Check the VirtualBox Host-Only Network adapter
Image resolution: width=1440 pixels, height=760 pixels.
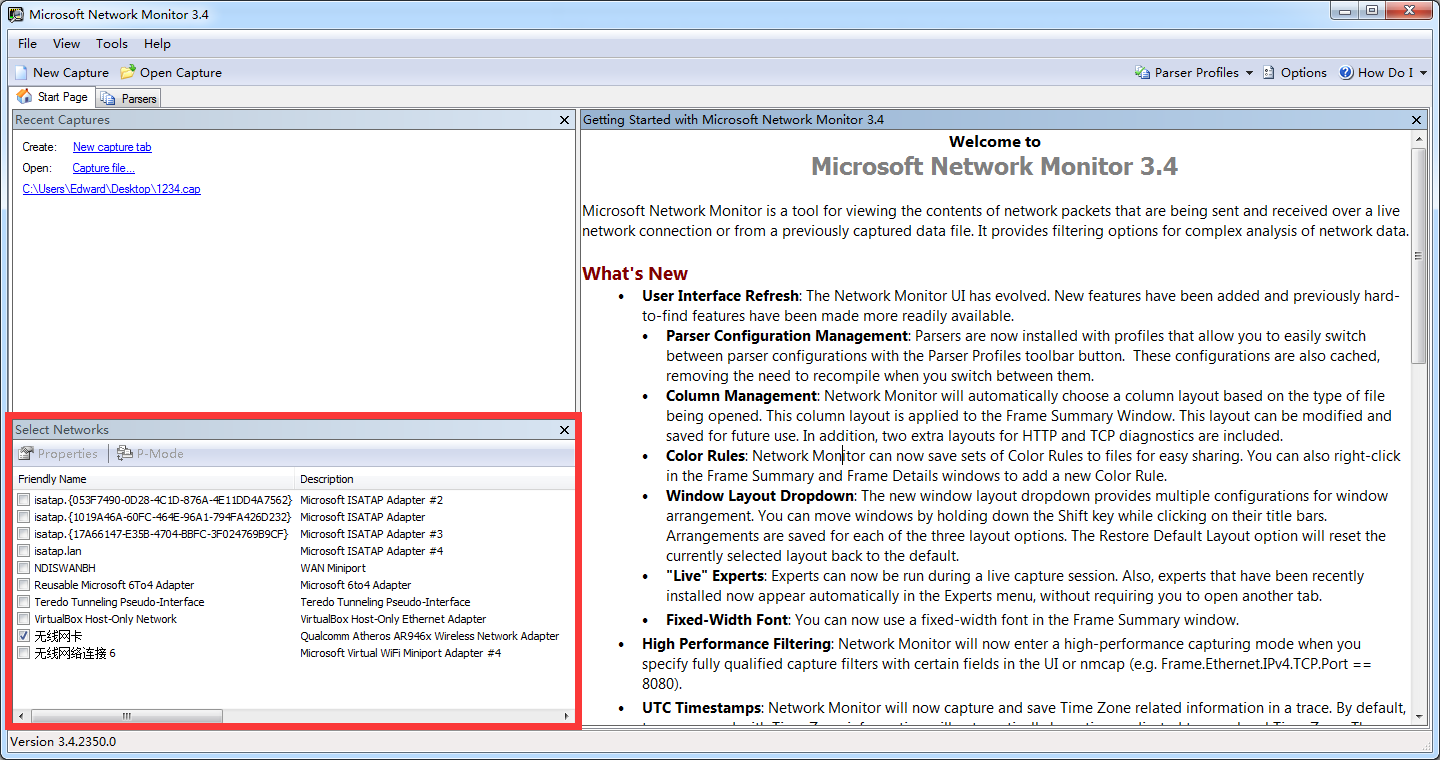pyautogui.click(x=22, y=619)
